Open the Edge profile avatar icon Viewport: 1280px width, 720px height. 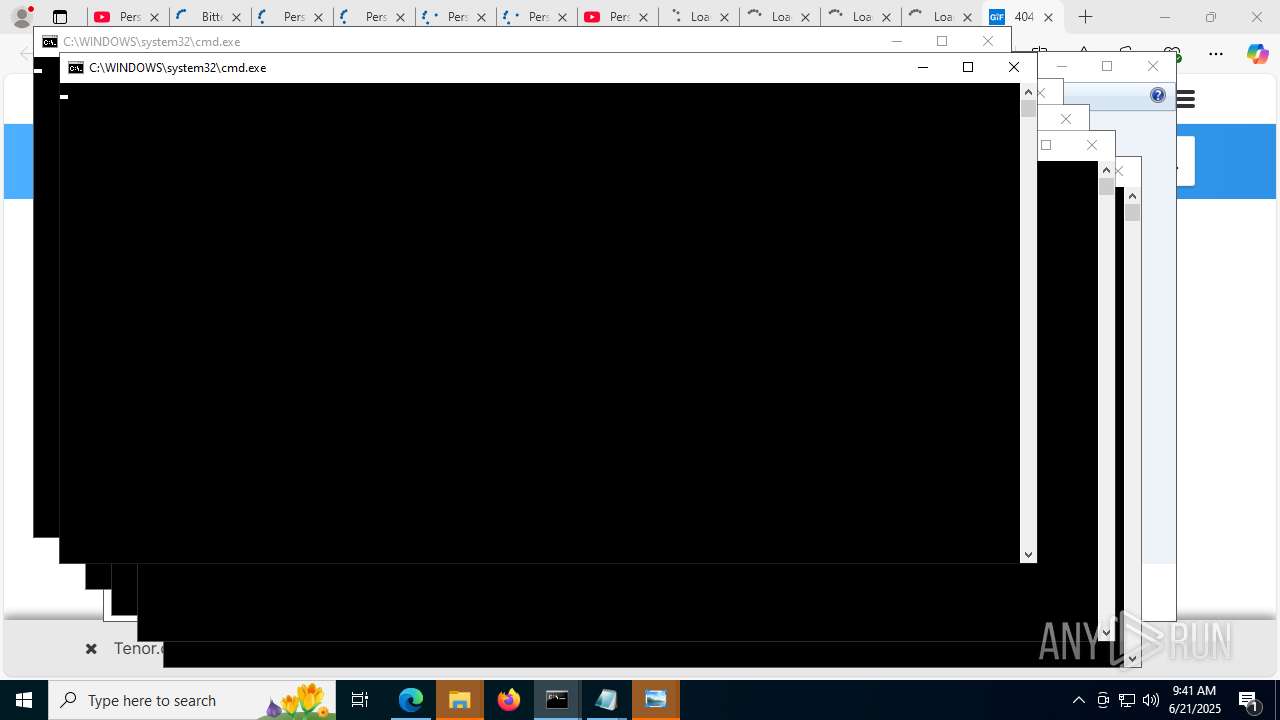(22, 17)
